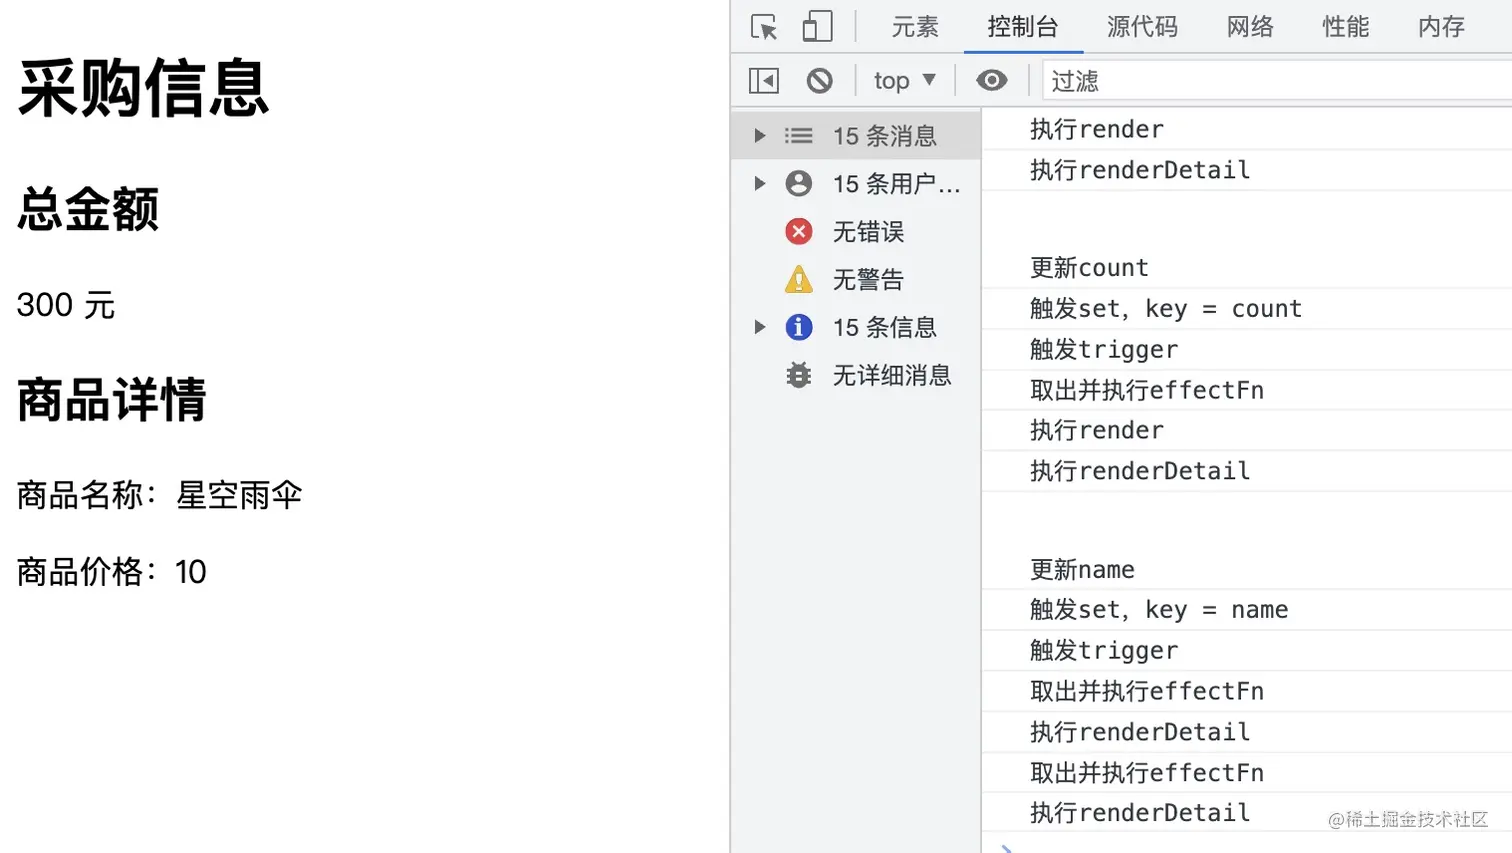Viewport: 1512px width, 853px height.
Task: Switch to the 性能 tab
Action: pyautogui.click(x=1346, y=27)
